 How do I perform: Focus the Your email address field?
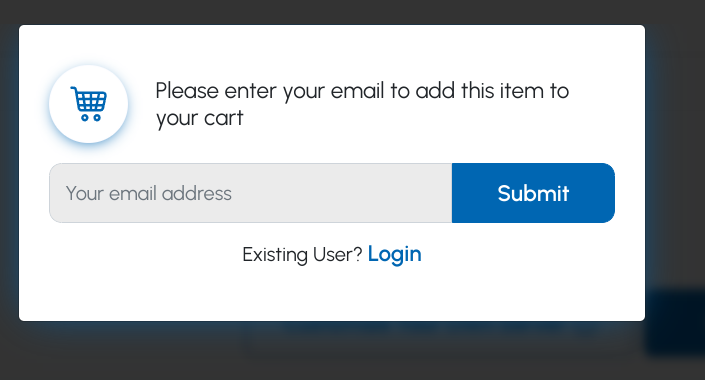tap(250, 193)
